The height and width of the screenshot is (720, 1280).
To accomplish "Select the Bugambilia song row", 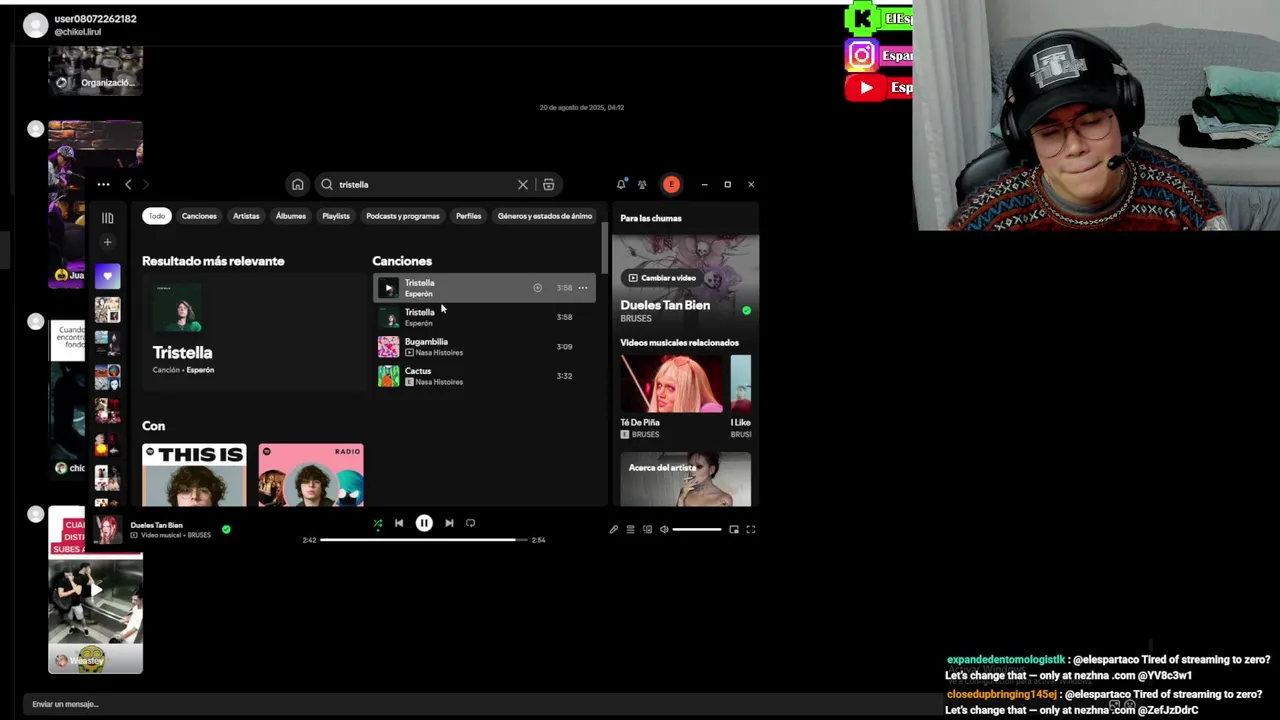I will 484,347.
